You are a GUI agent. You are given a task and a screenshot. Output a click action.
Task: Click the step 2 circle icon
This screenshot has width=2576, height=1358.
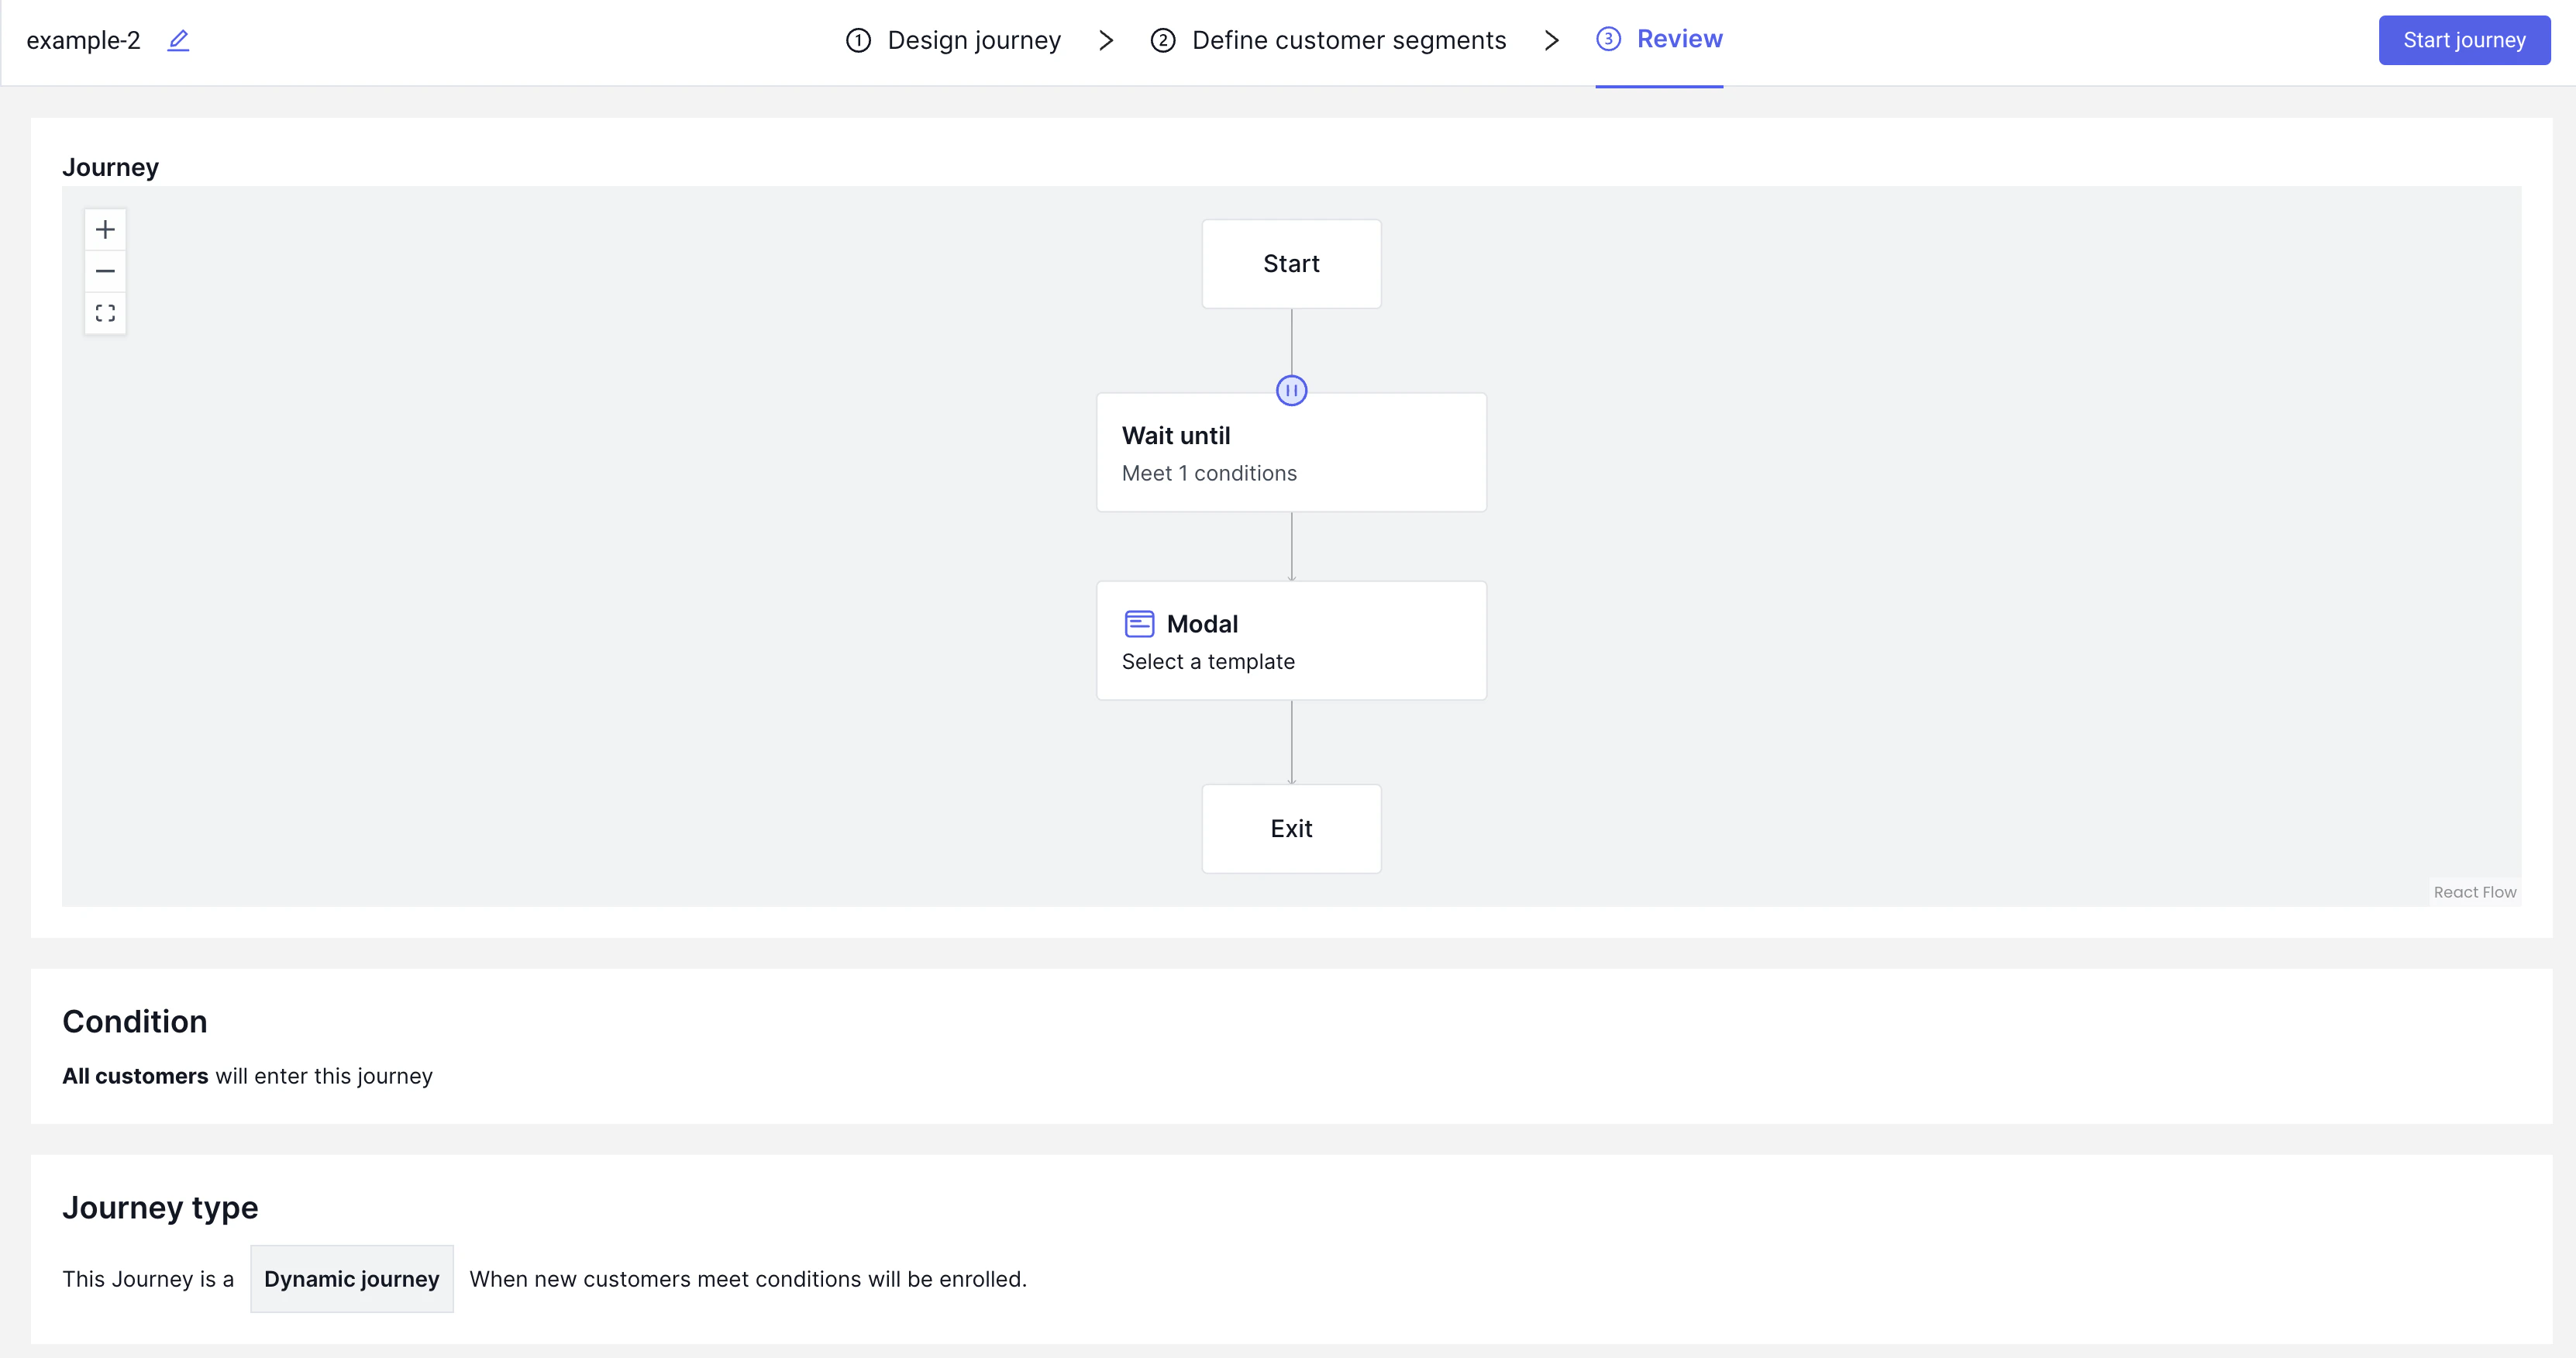click(1162, 40)
